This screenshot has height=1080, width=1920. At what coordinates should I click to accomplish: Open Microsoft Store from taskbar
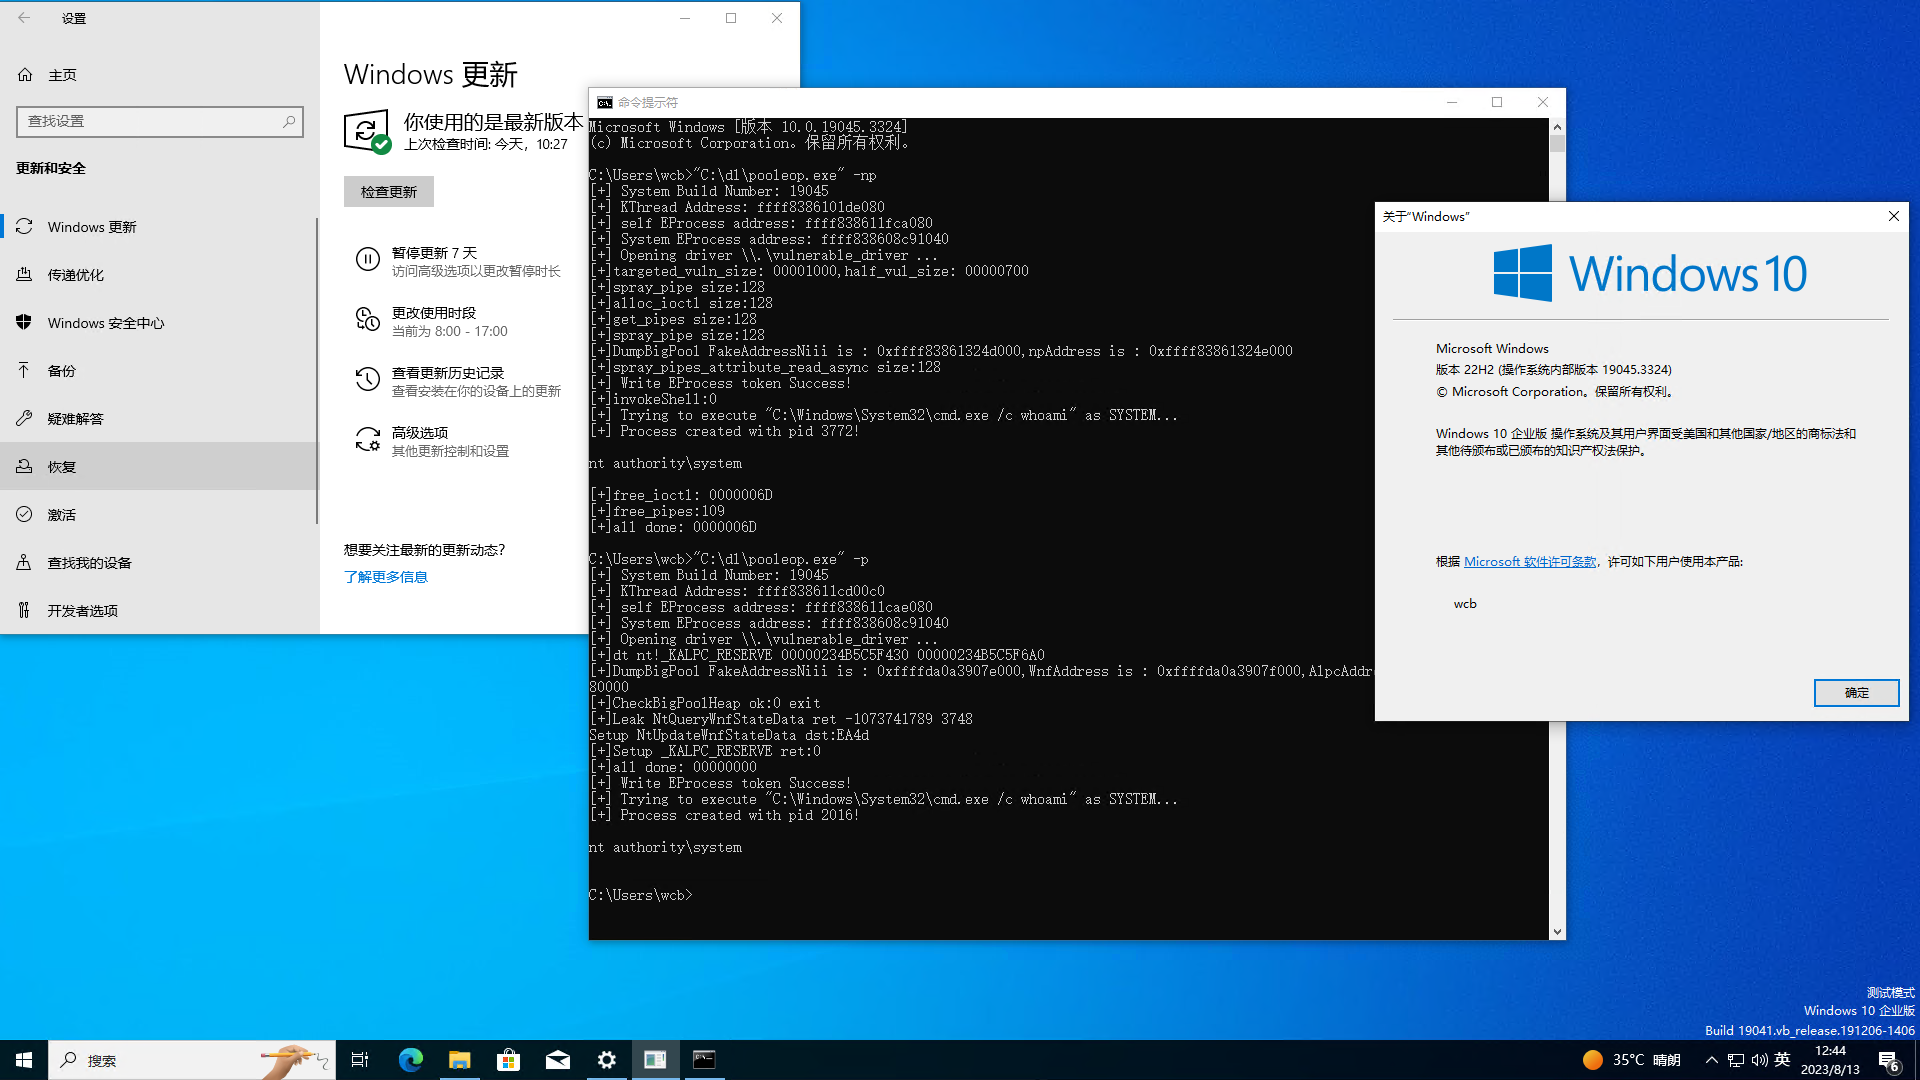click(508, 1060)
